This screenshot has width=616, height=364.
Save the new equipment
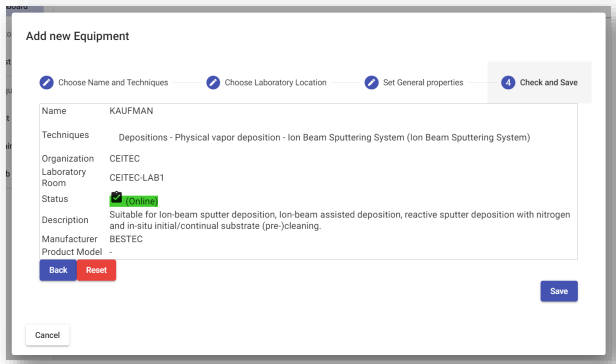(x=559, y=291)
